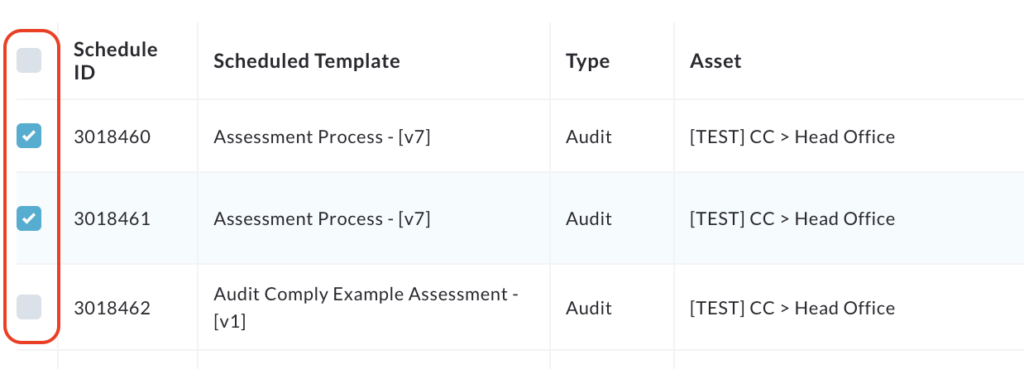Click the Type column header
The image size is (1024, 369).
tap(588, 61)
